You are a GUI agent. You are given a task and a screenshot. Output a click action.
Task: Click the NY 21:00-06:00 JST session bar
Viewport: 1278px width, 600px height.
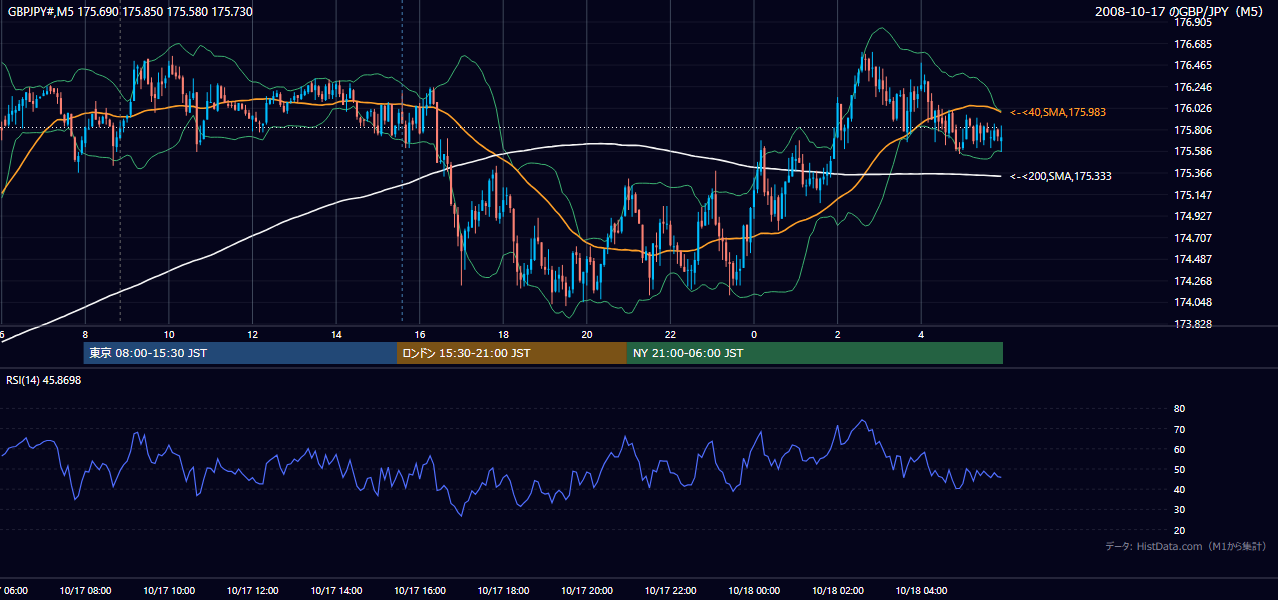point(815,353)
